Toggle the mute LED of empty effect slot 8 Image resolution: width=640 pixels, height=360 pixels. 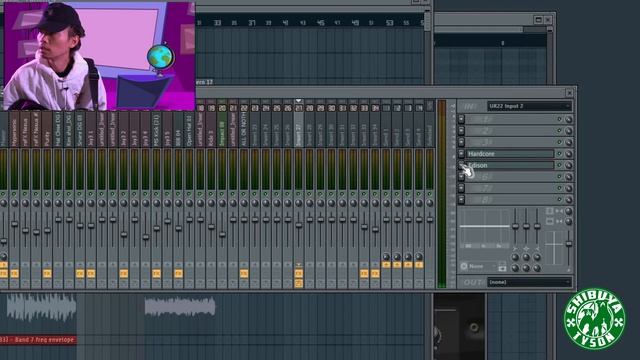tap(560, 200)
